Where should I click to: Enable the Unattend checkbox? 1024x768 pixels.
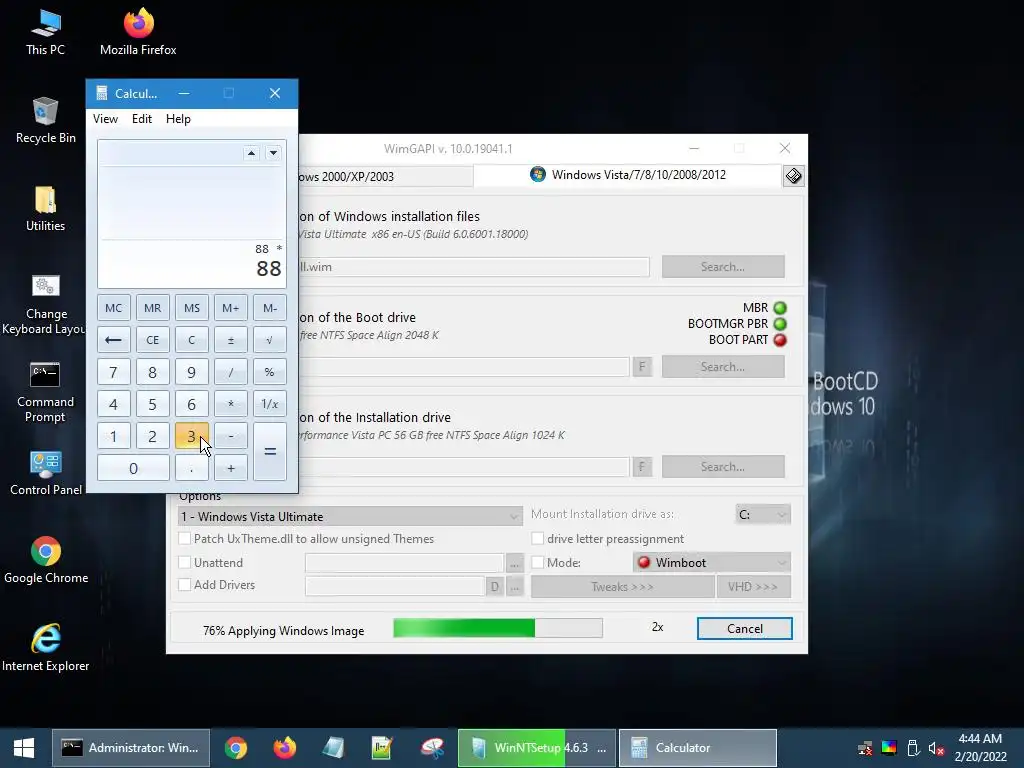(185, 562)
